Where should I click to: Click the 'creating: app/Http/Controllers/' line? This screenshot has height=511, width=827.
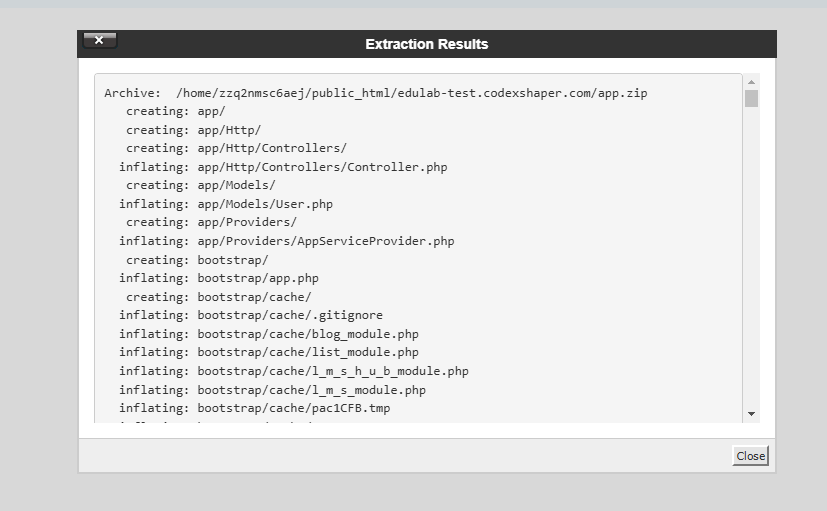(x=236, y=148)
